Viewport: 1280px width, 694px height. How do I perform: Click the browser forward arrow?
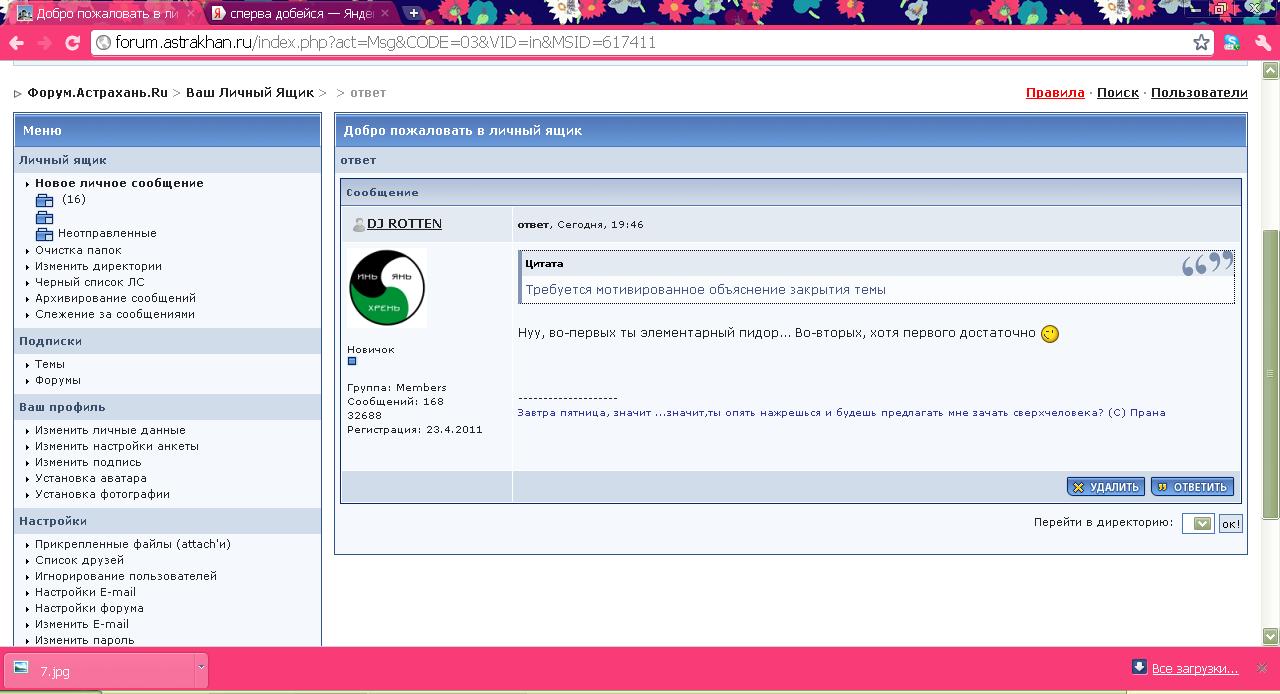point(45,43)
